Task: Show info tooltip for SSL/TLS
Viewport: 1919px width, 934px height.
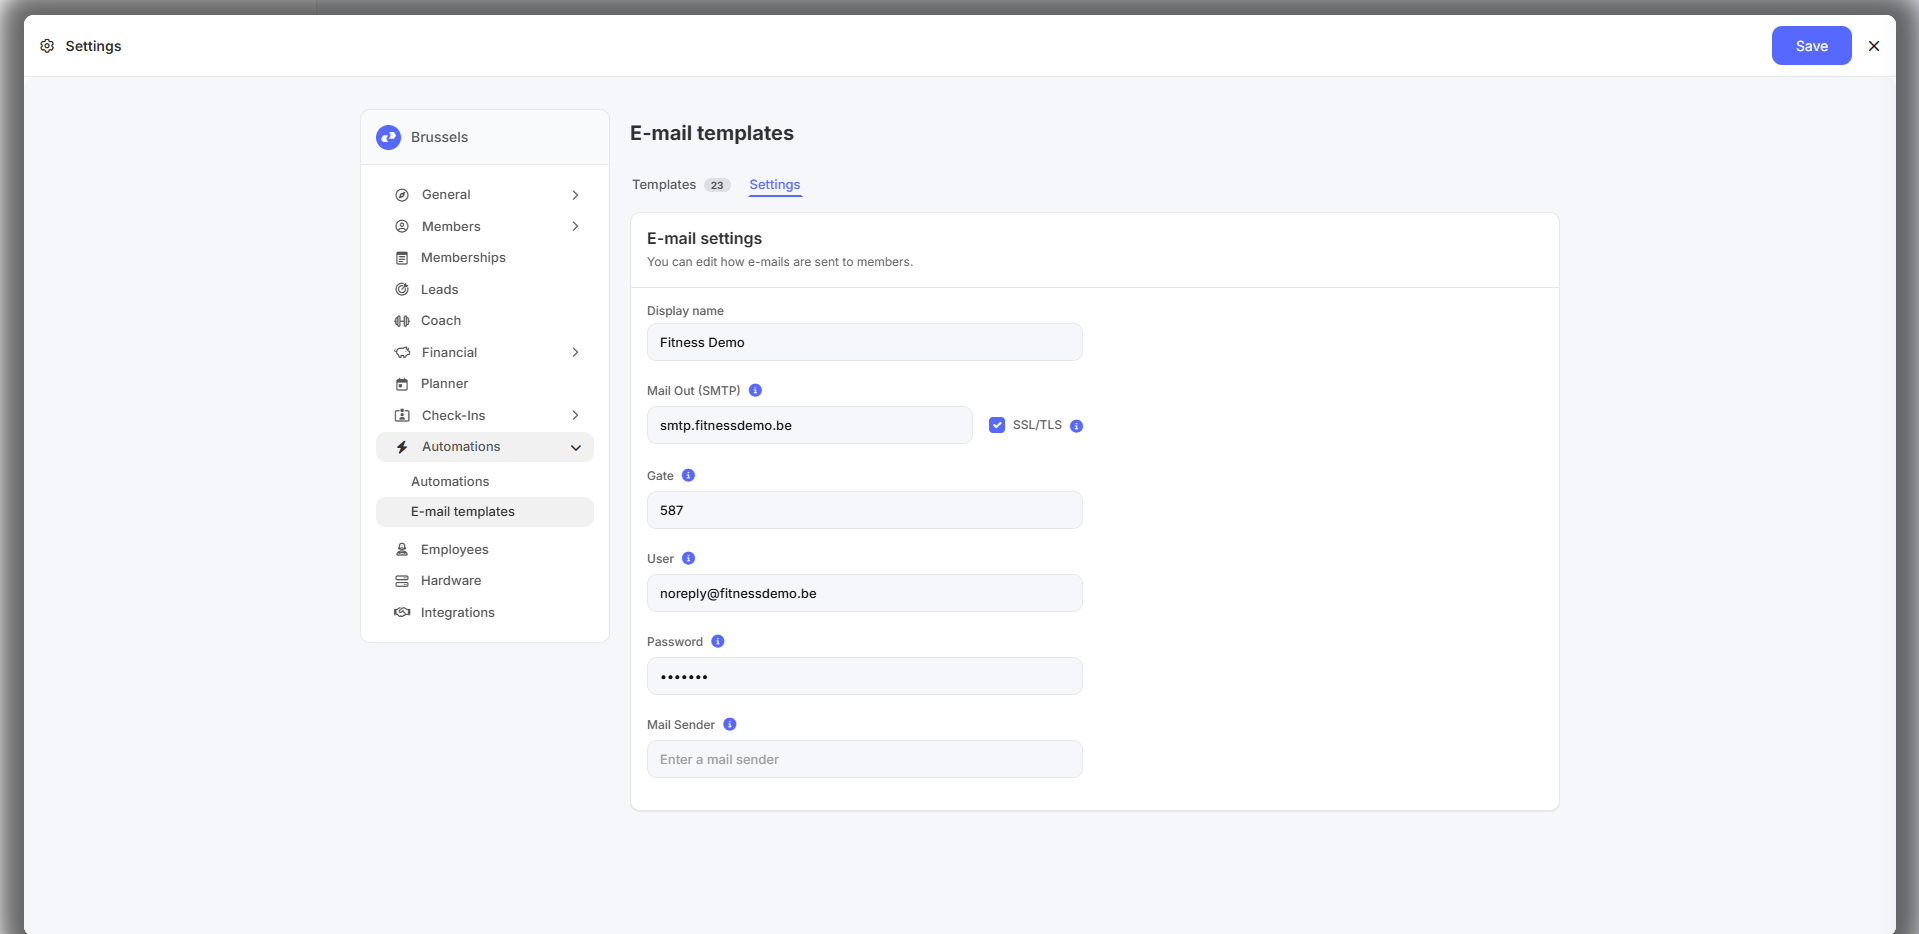Action: pos(1076,426)
